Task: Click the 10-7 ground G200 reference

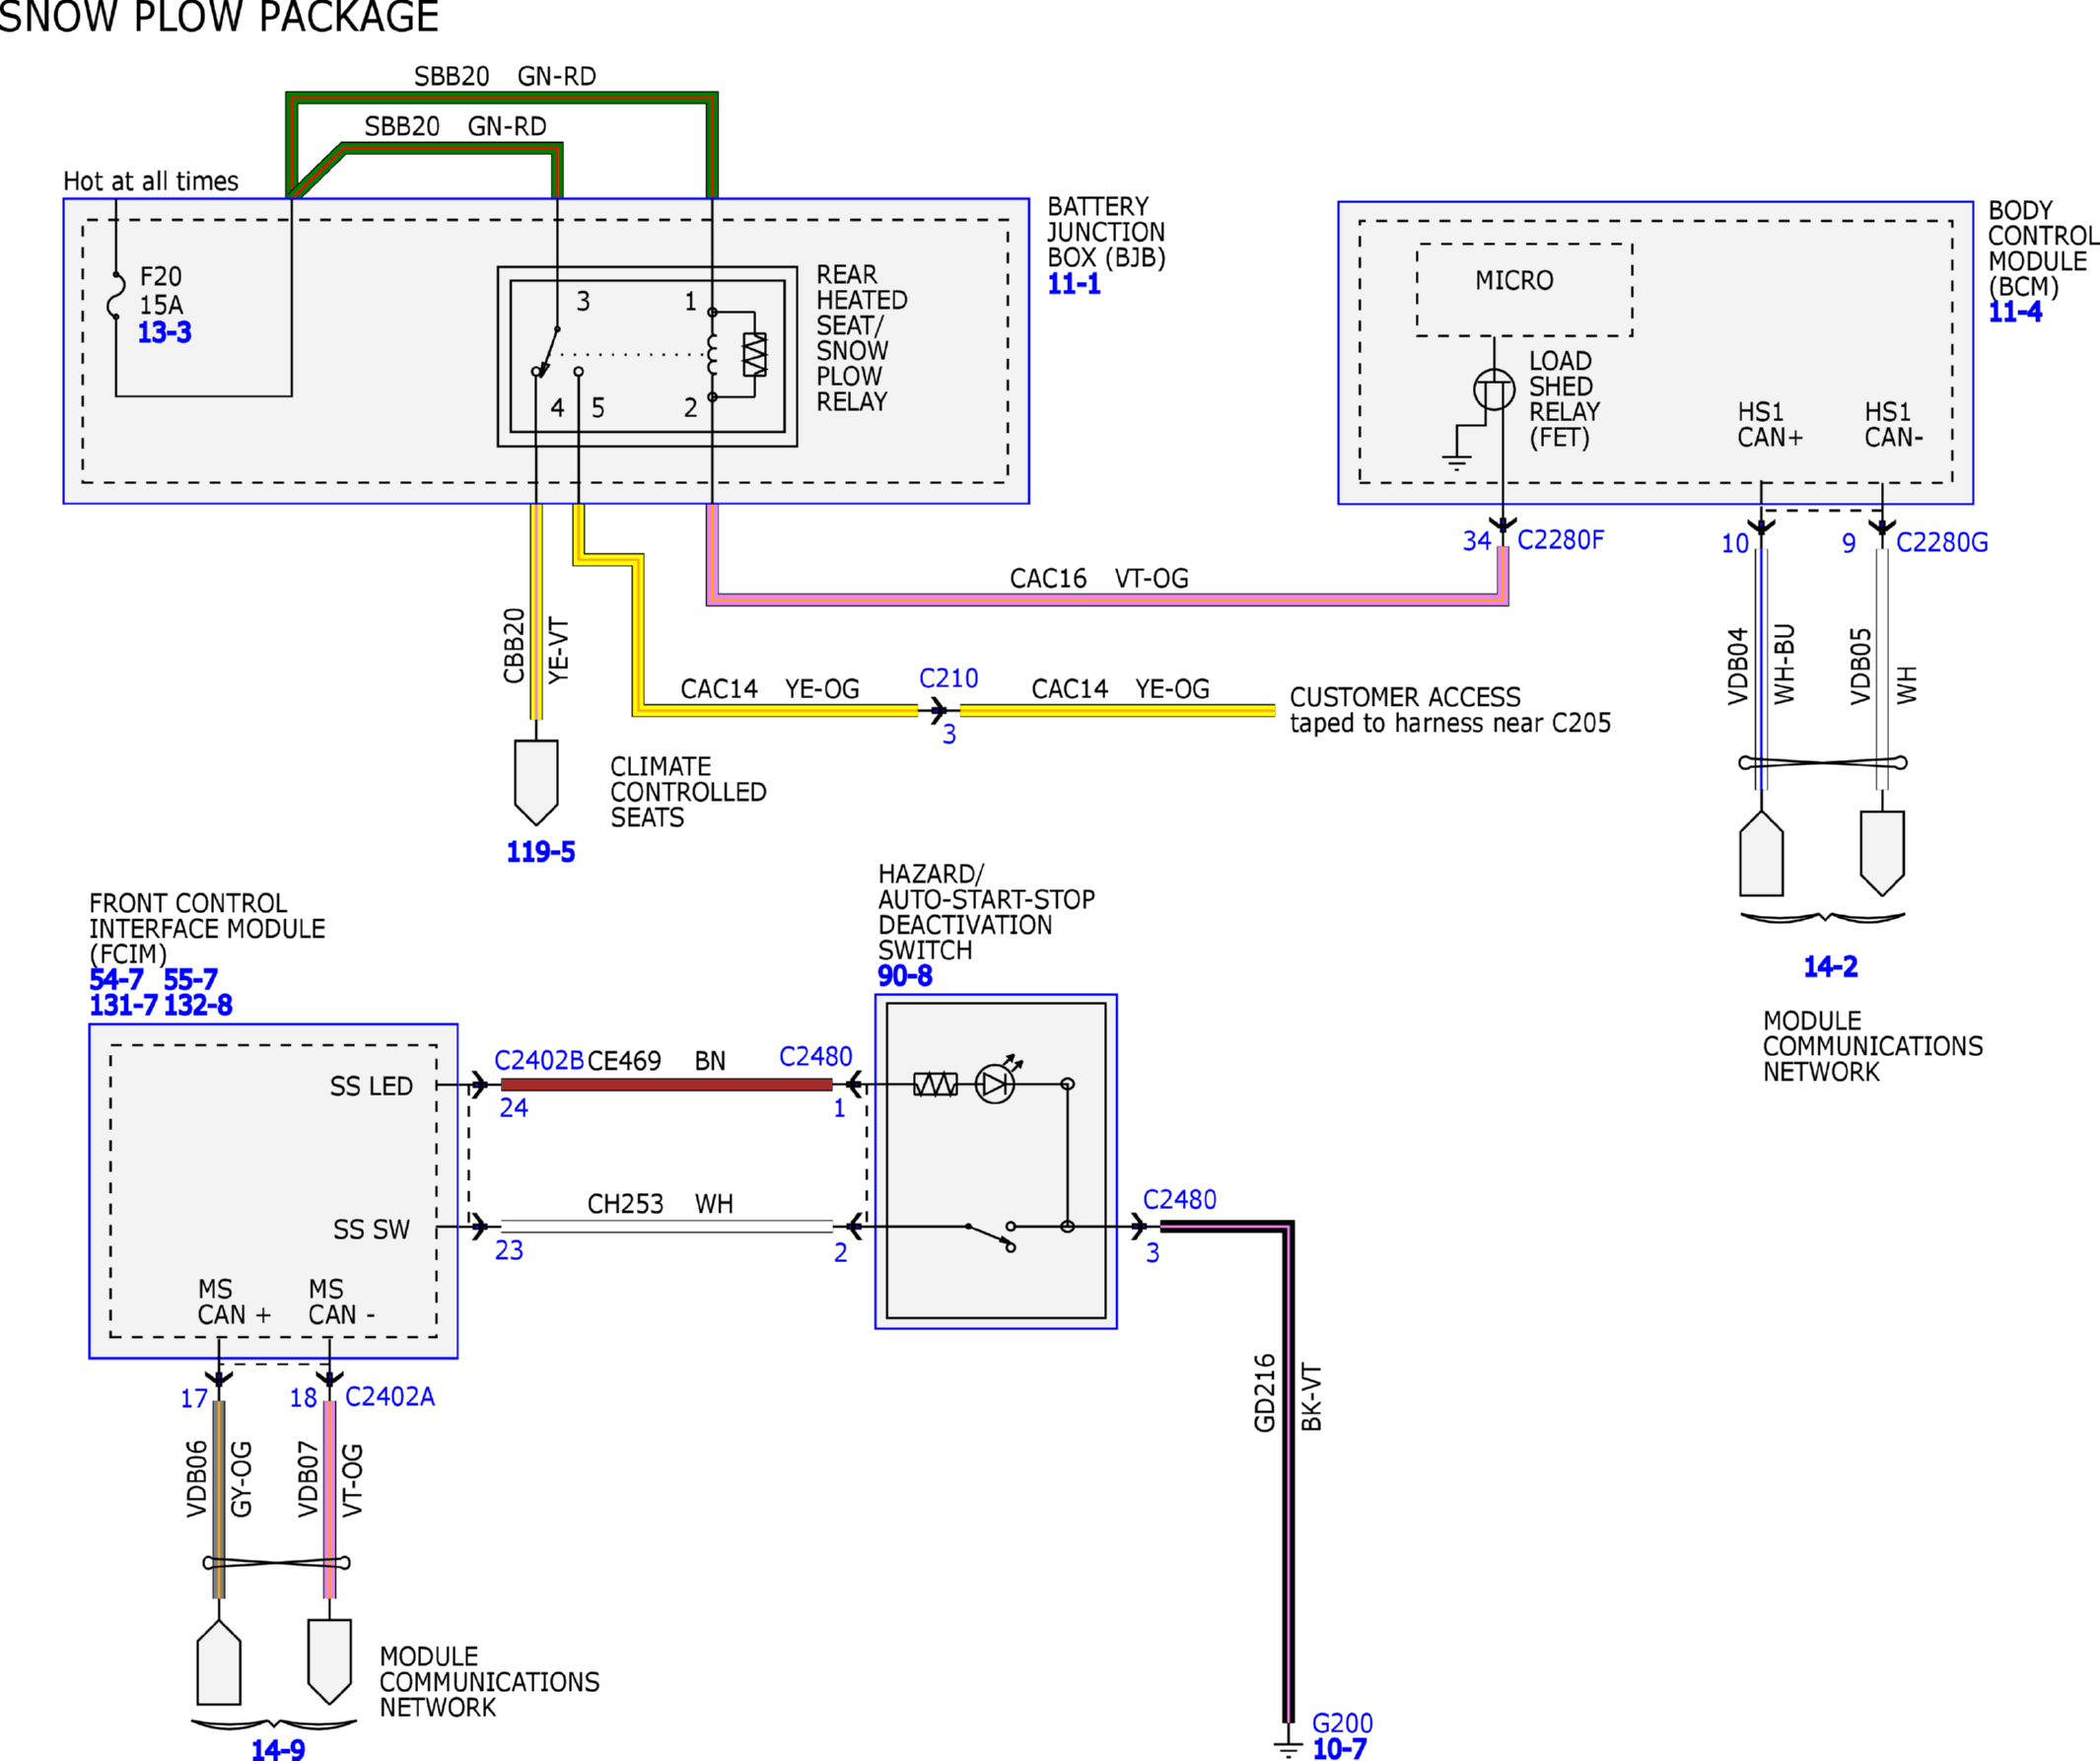Action: click(1339, 1749)
